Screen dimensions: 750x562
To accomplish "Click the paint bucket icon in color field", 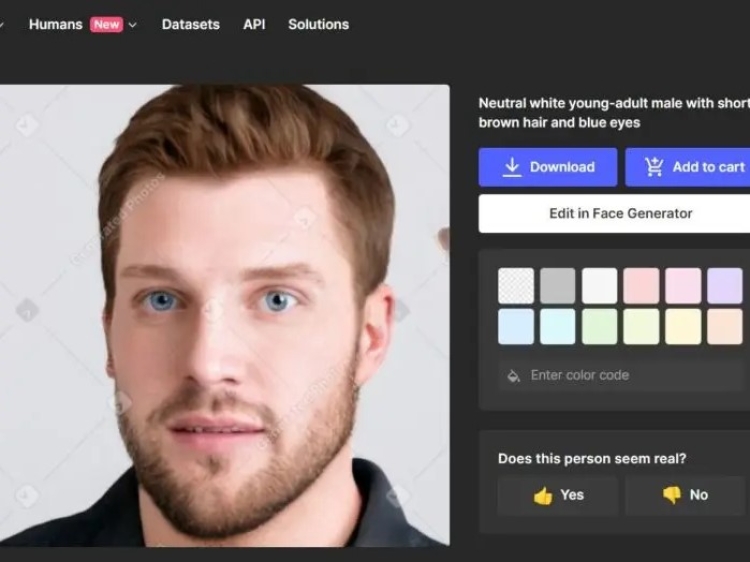I will coord(514,375).
